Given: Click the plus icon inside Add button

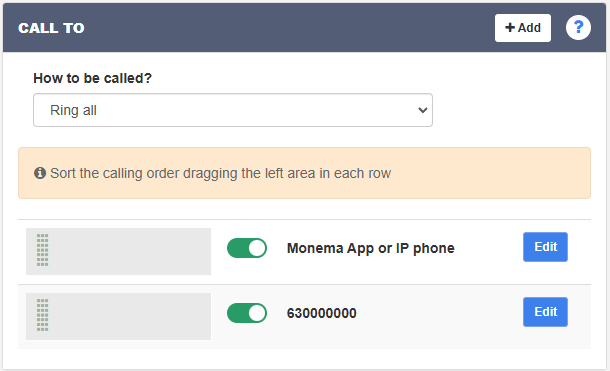Looking at the screenshot, I should tap(510, 28).
